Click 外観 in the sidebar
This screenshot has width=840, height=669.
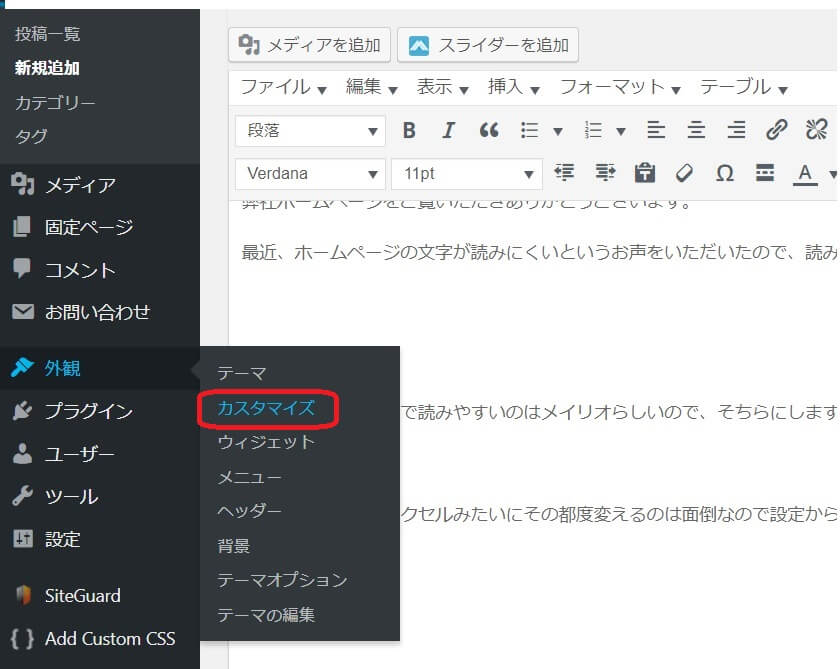[100, 369]
